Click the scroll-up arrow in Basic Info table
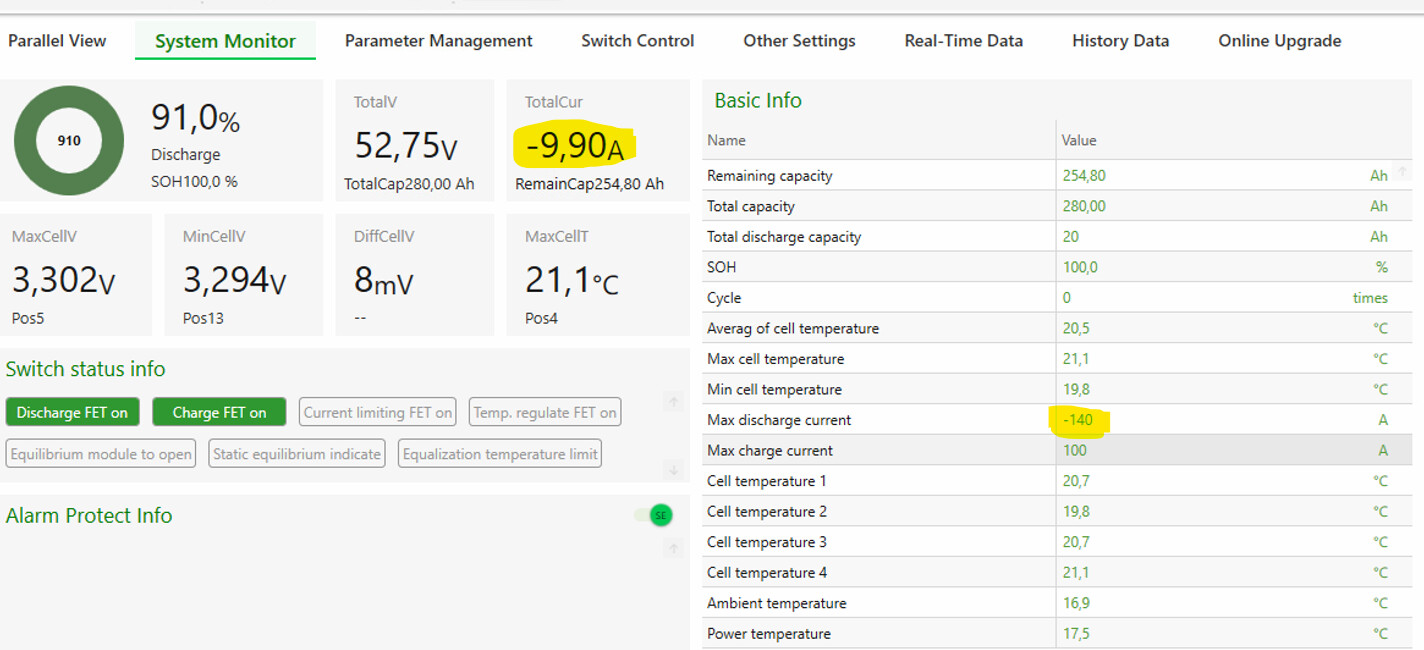Image resolution: width=1424 pixels, height=650 pixels. [1402, 173]
